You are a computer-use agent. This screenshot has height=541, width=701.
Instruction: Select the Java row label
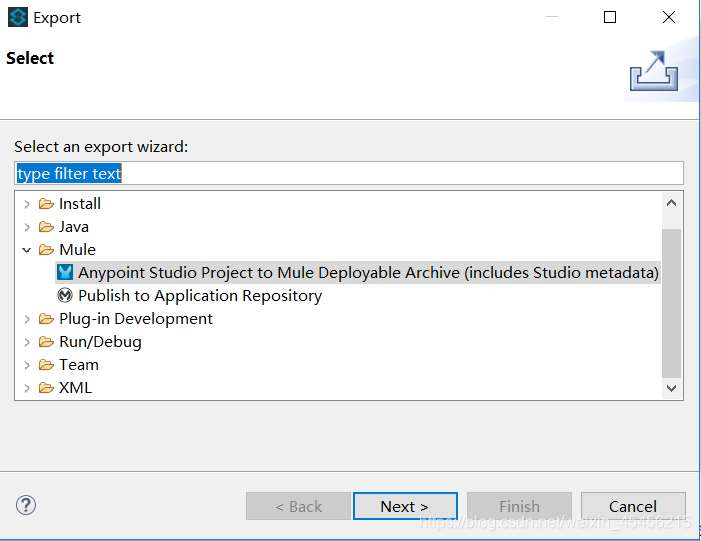(x=74, y=227)
